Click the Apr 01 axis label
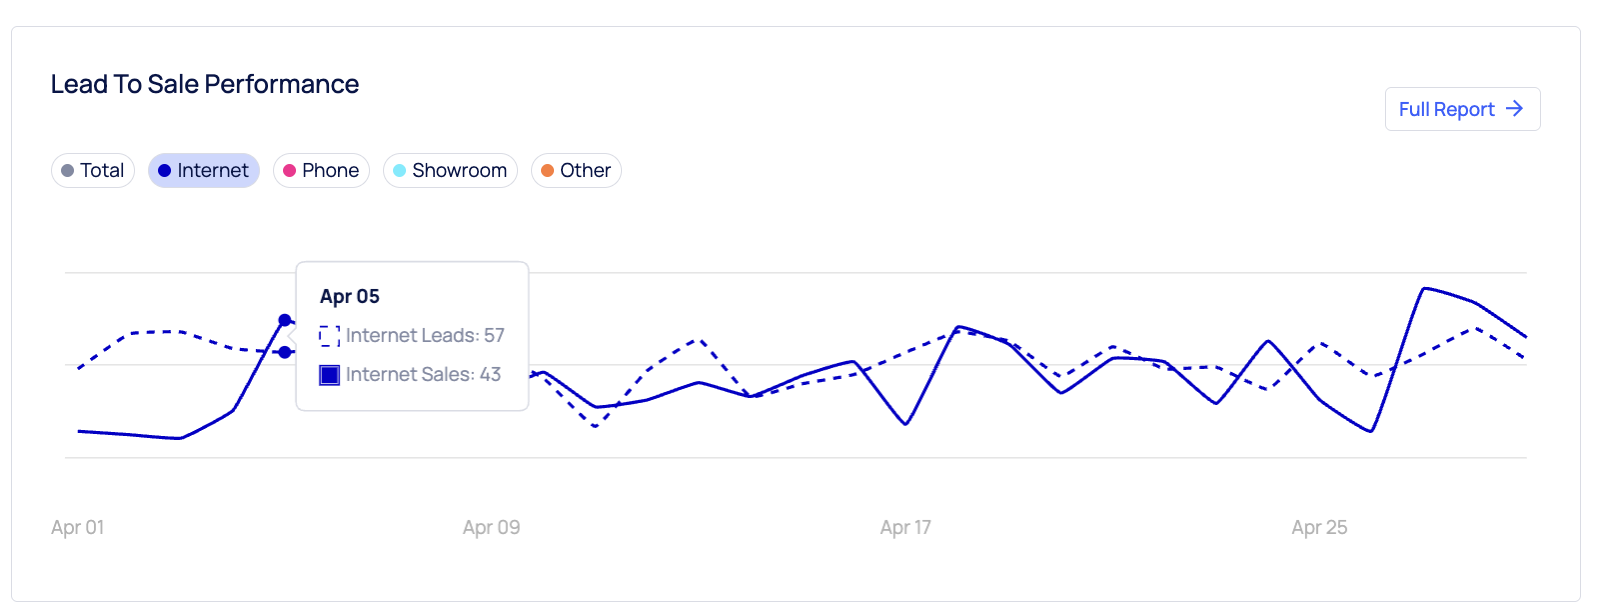This screenshot has height=616, width=1598. (x=78, y=527)
